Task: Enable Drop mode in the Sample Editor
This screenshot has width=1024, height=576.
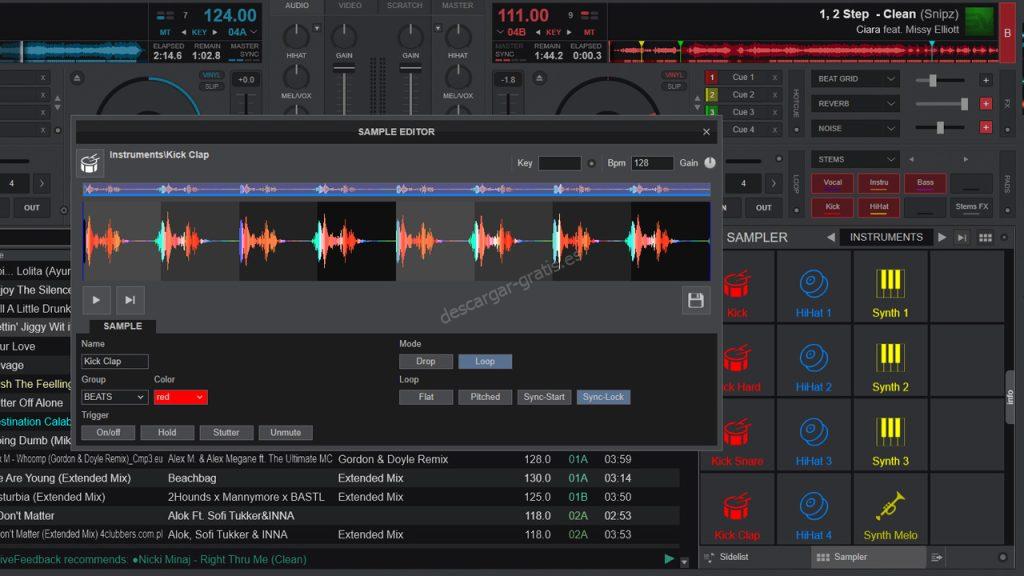Action: coord(426,361)
